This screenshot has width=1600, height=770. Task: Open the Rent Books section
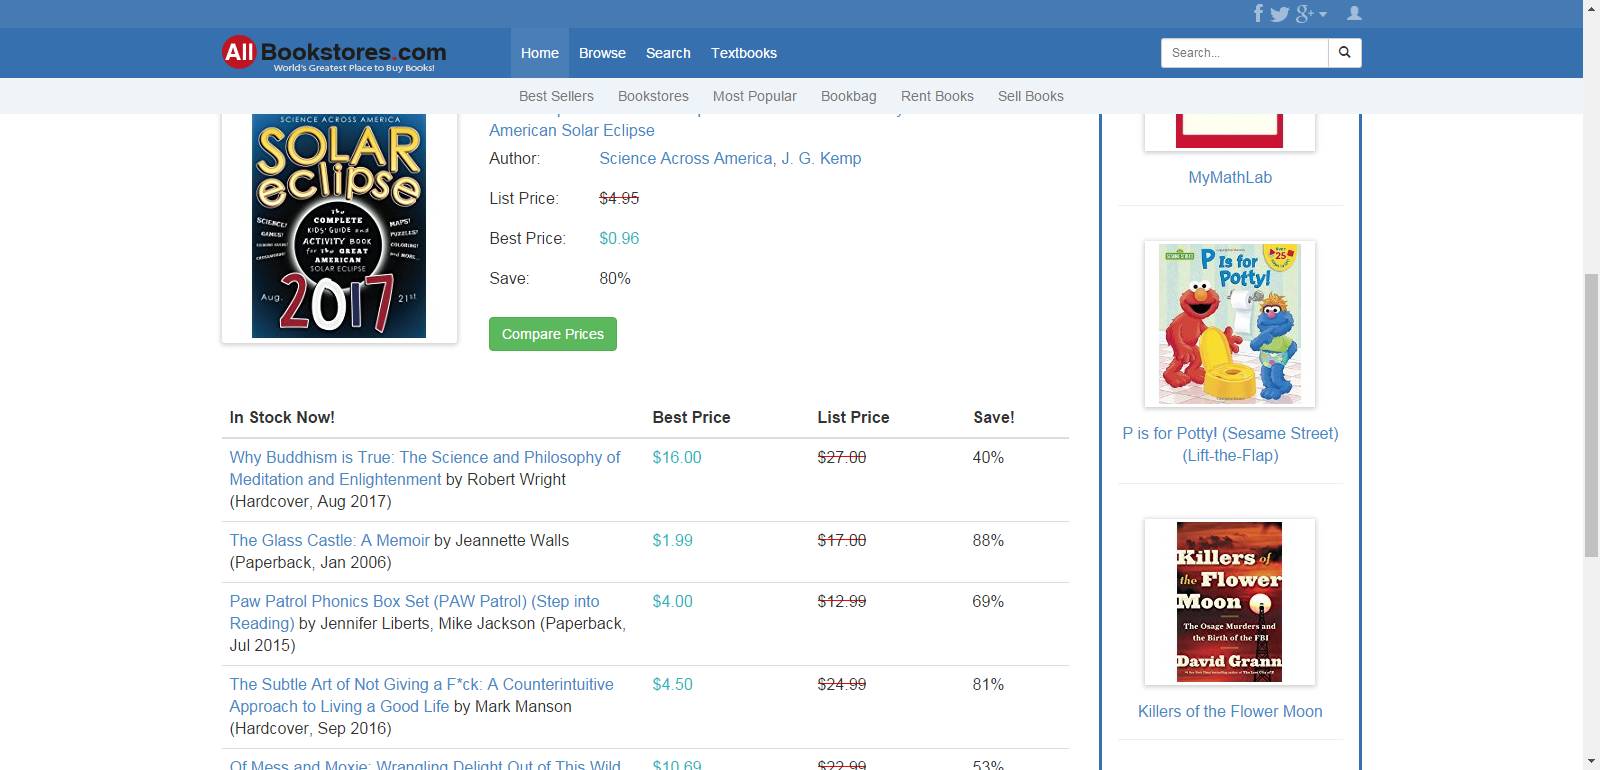(936, 96)
